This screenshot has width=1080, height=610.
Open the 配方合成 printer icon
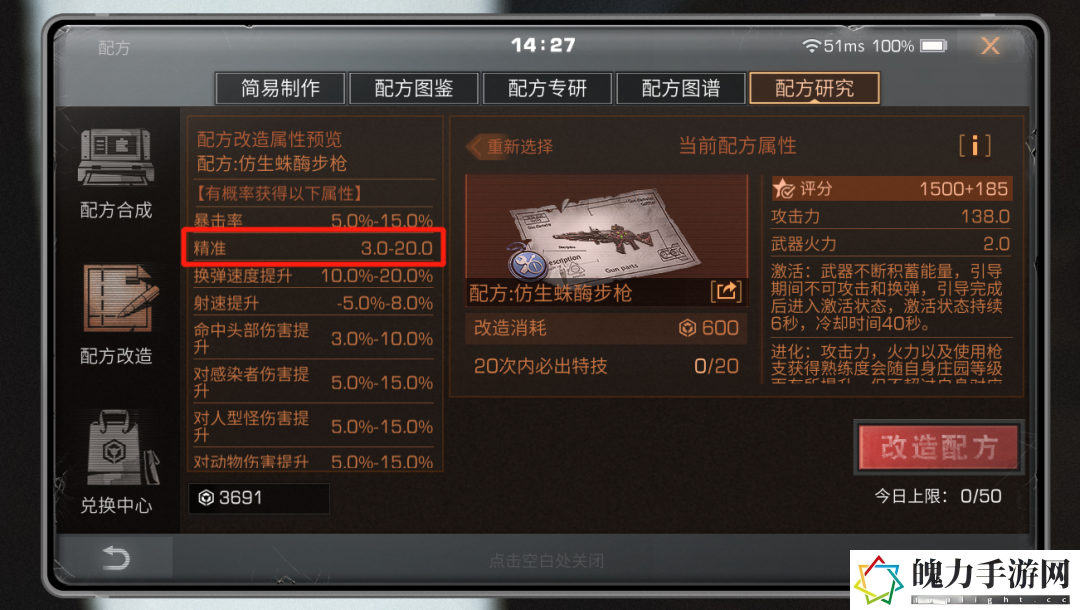tap(116, 157)
